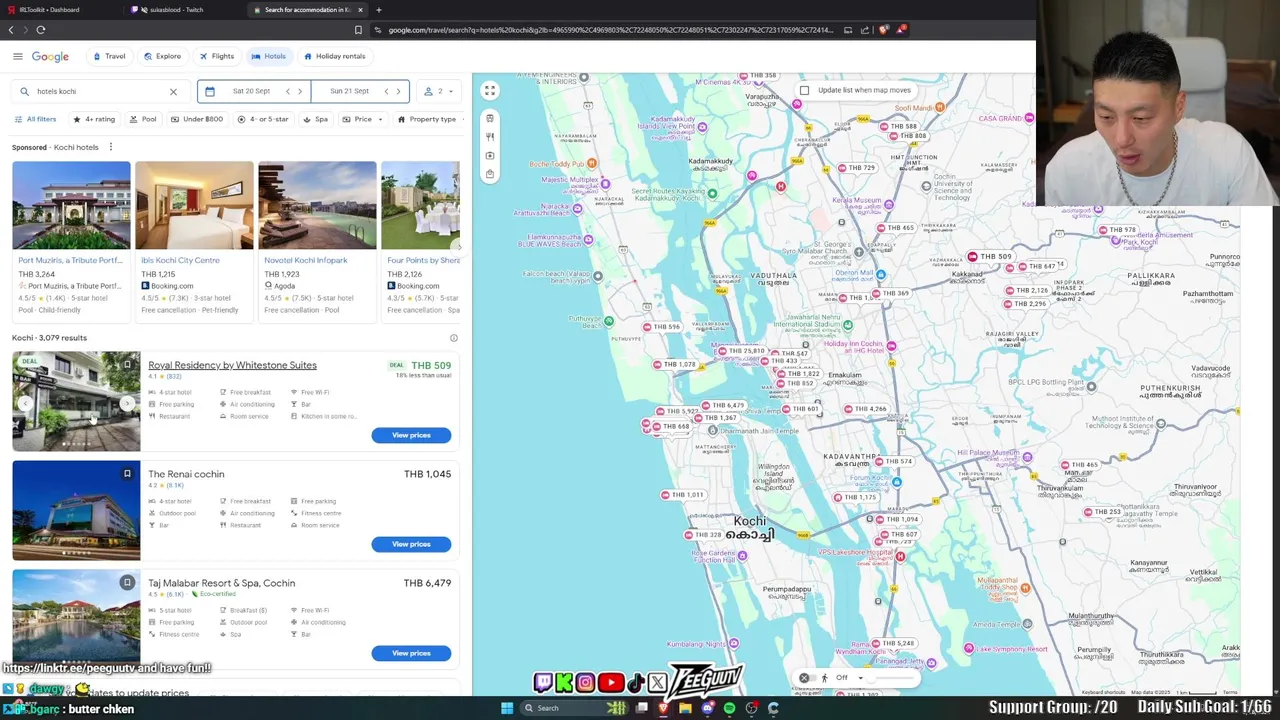Show attractions camera layer on map
The height and width of the screenshot is (720, 1280).
490,155
